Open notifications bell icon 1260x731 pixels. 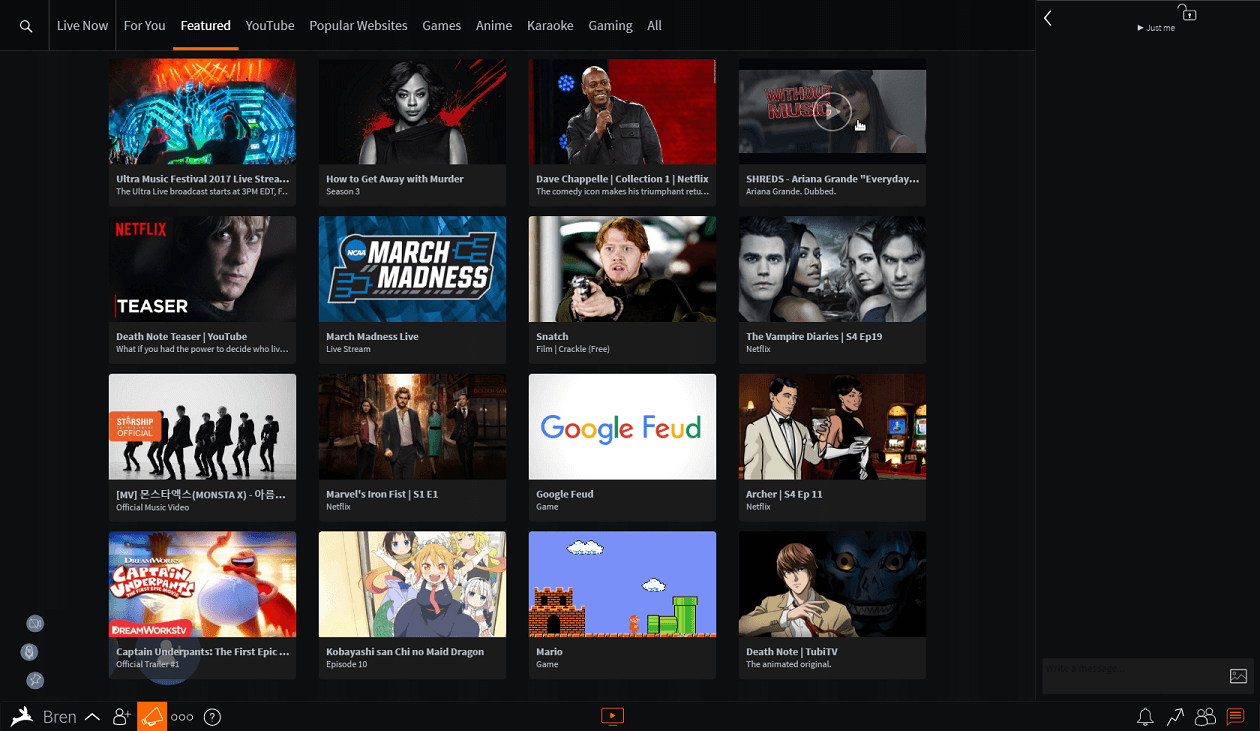(x=1145, y=717)
